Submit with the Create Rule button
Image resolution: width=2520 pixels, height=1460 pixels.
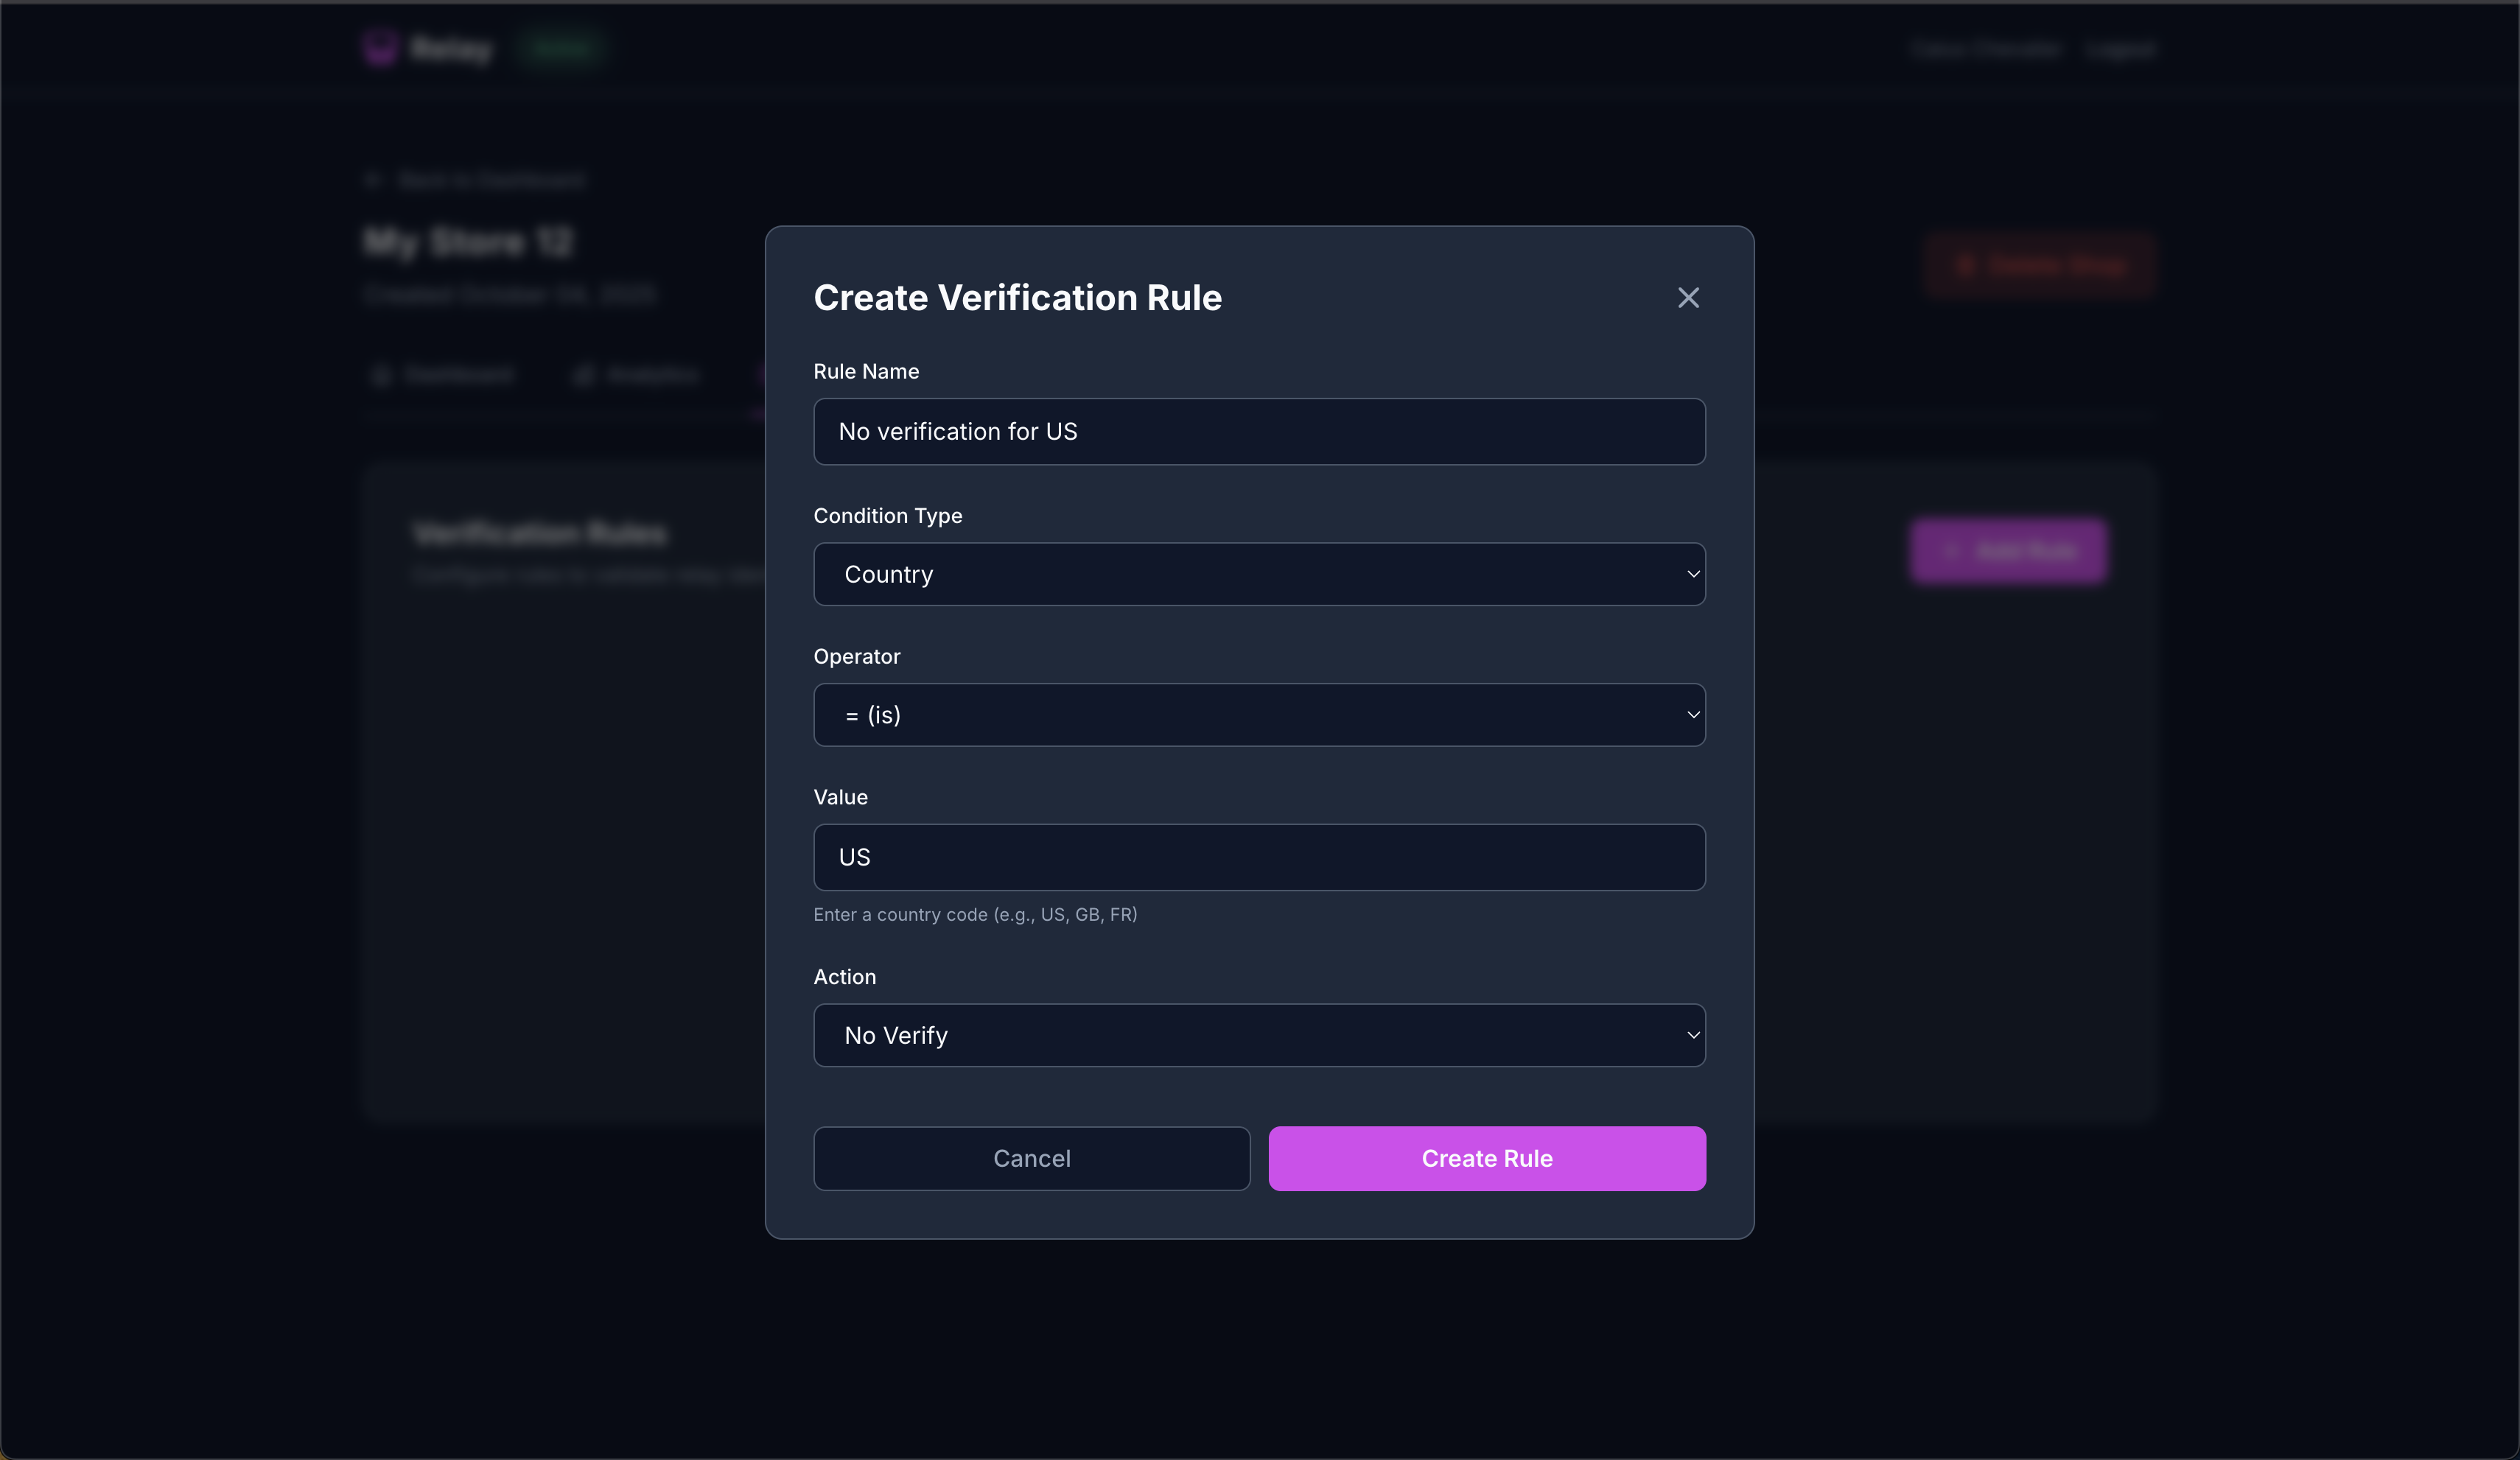coord(1486,1158)
